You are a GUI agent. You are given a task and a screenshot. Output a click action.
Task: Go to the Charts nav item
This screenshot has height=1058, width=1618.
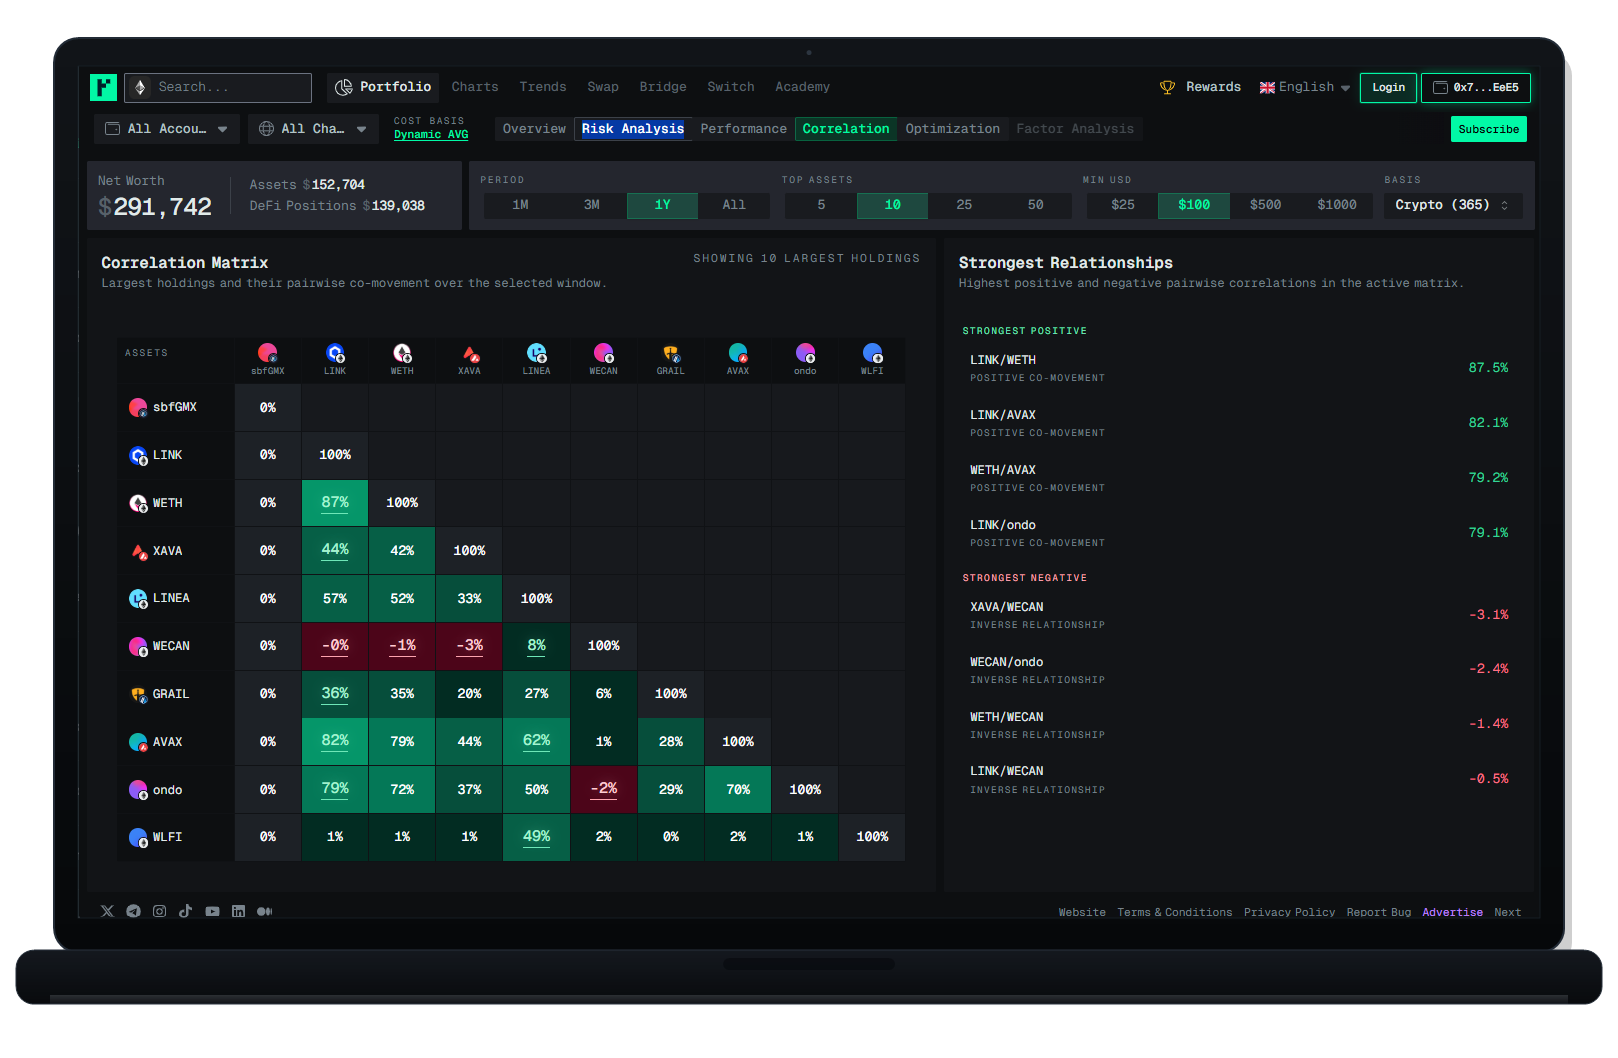tap(475, 87)
